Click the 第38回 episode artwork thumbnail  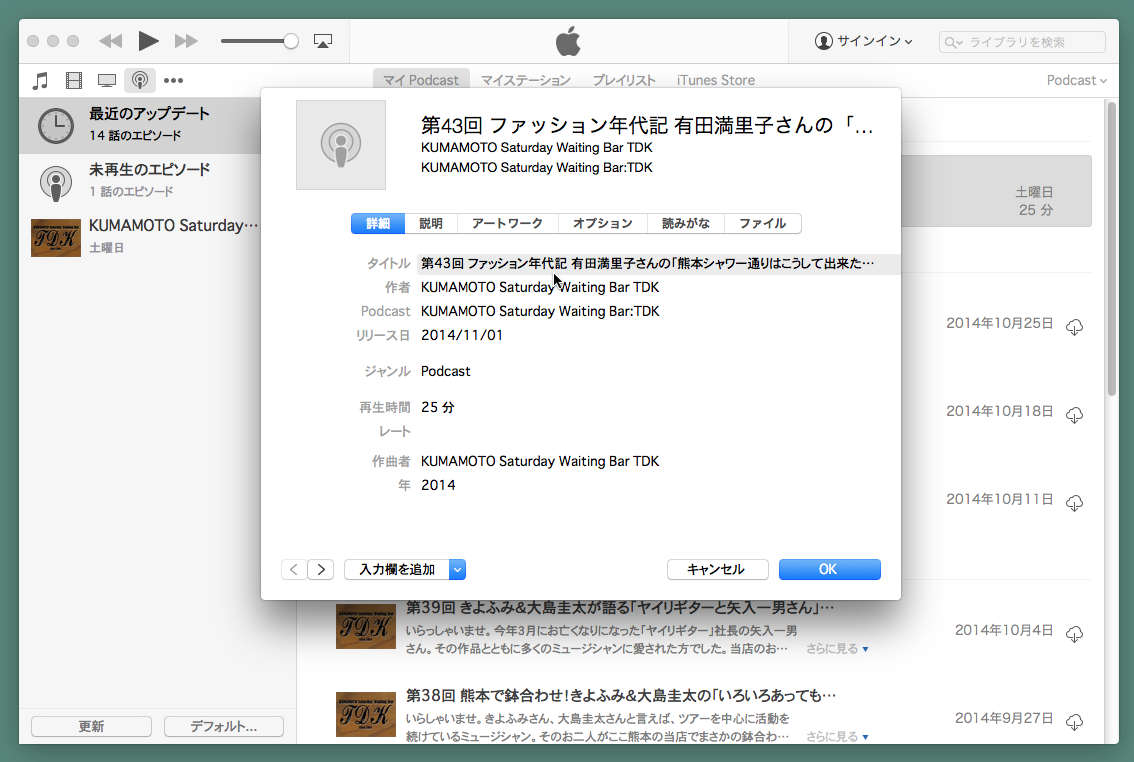(x=366, y=714)
